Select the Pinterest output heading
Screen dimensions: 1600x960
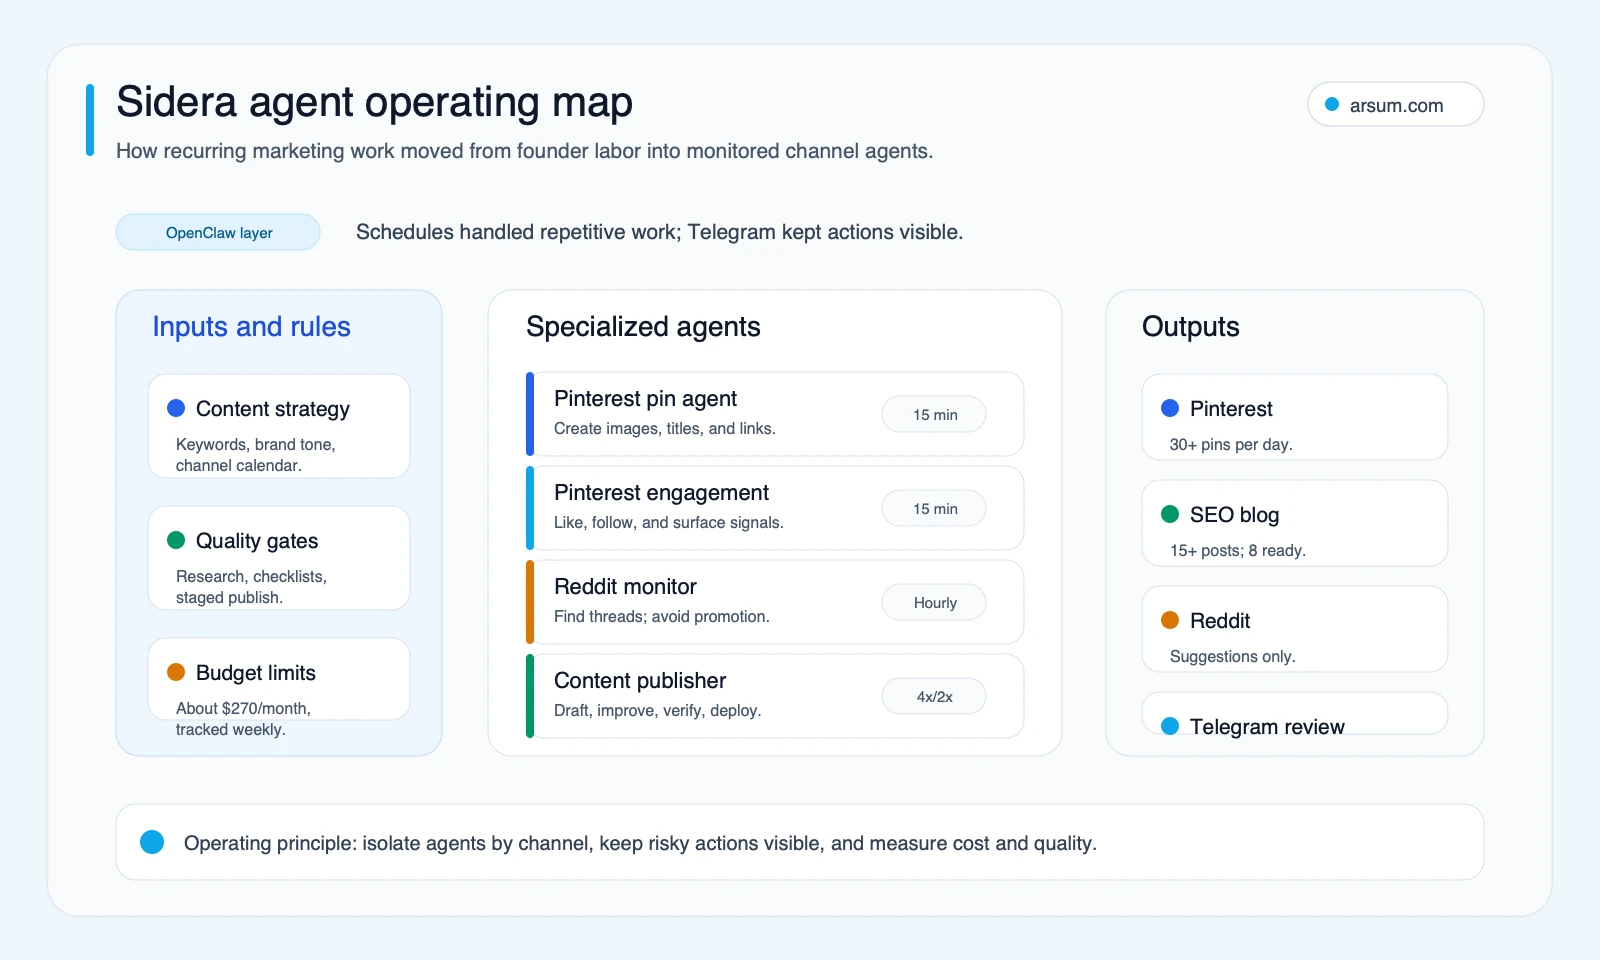[1231, 409]
